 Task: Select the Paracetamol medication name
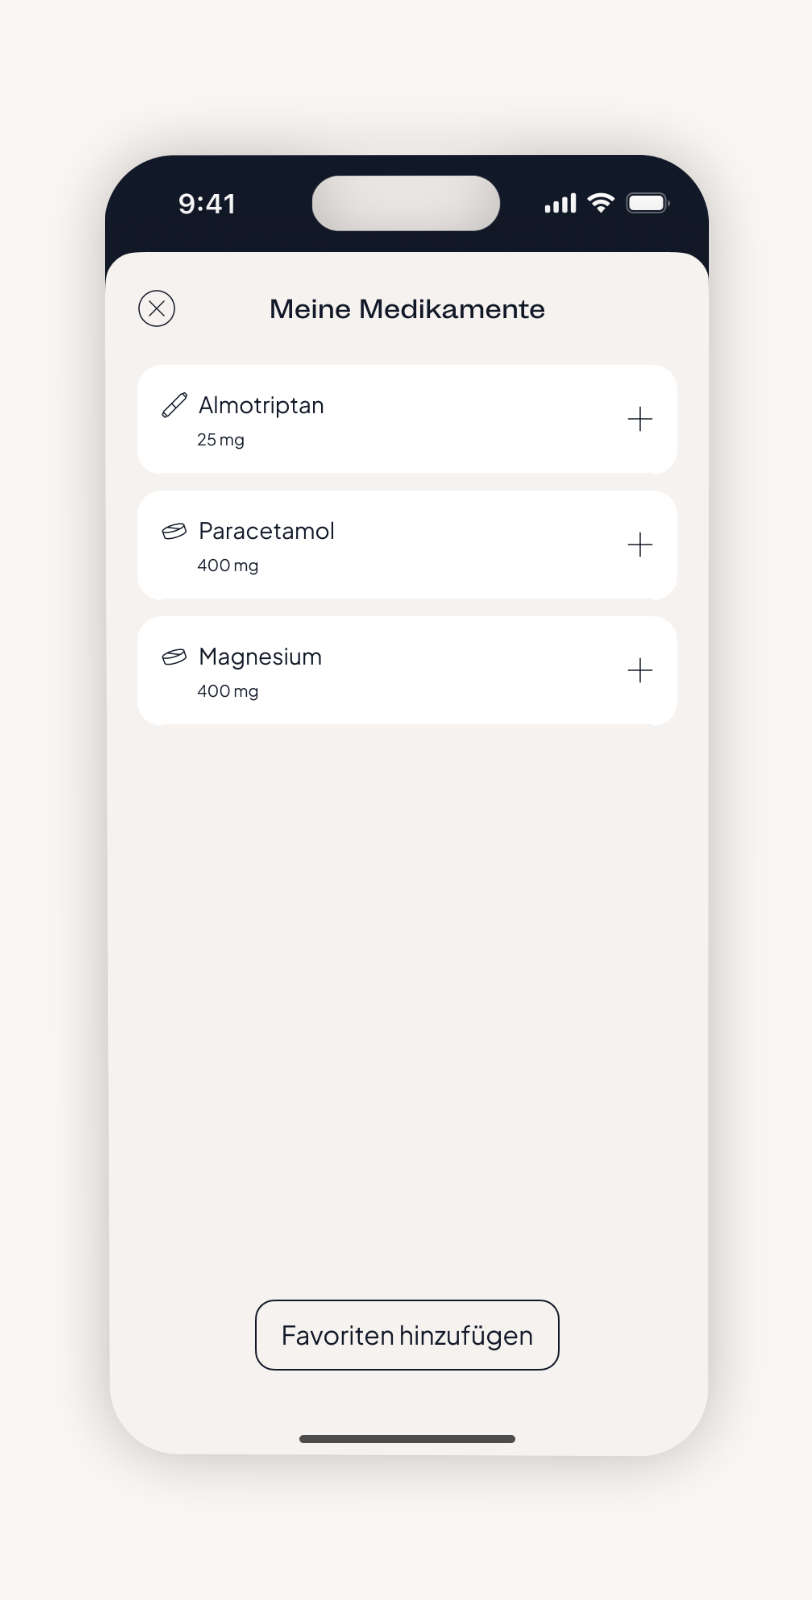266,531
